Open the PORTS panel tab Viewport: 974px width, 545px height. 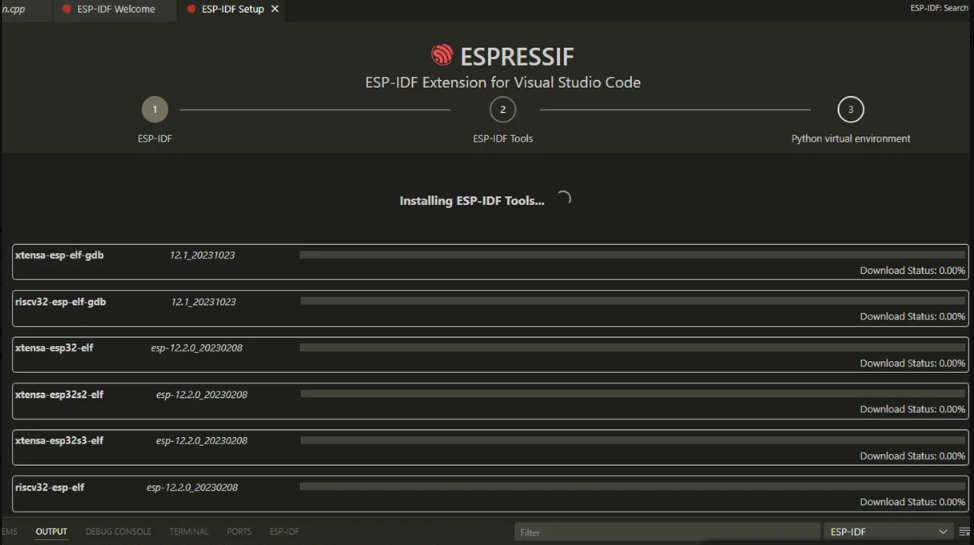[x=239, y=532]
